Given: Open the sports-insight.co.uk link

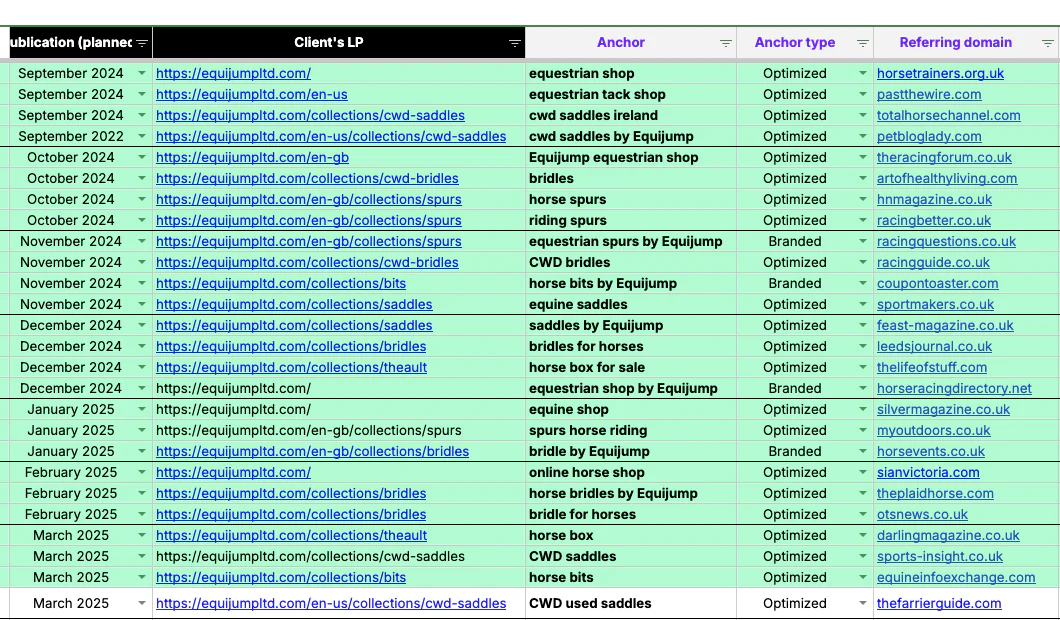Looking at the screenshot, I should coord(940,556).
